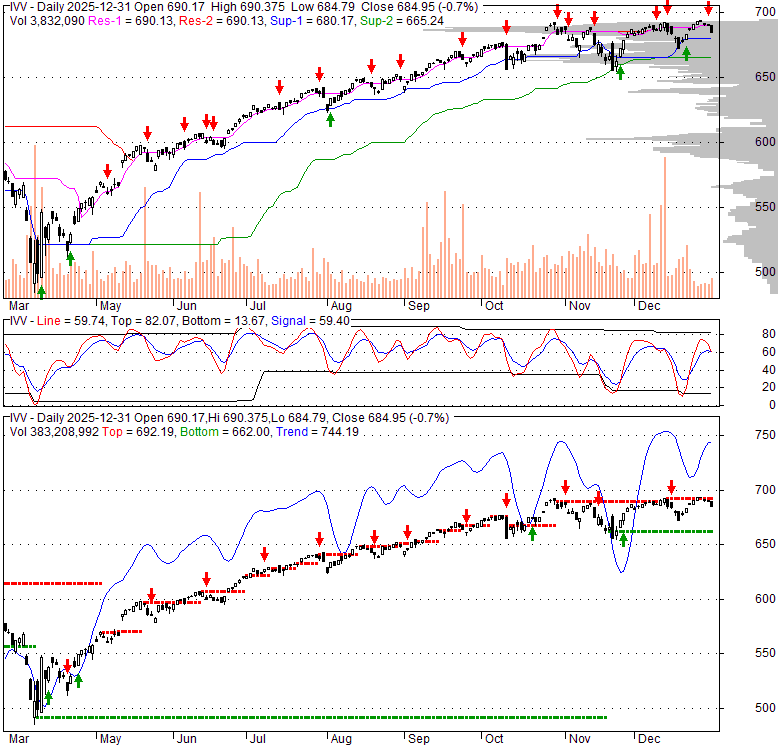Screen dimensions: 780x745
Task: Click the Signal = 59.40 oscillator value
Action: 310,321
